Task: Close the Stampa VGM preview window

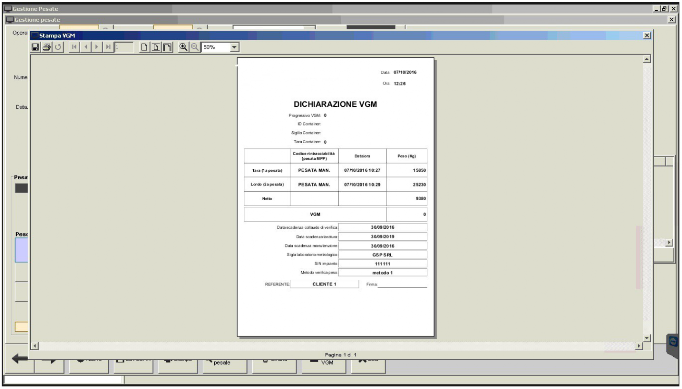Action: [647, 35]
